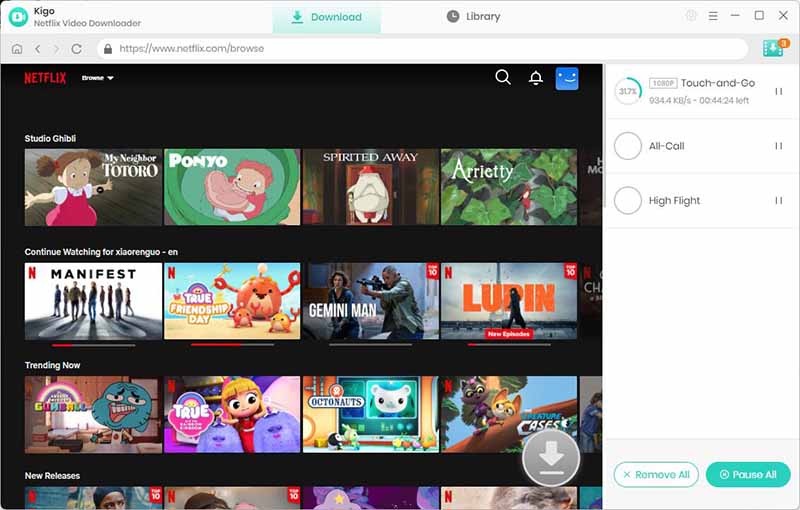Open the Manifest thumbnail

(93, 301)
